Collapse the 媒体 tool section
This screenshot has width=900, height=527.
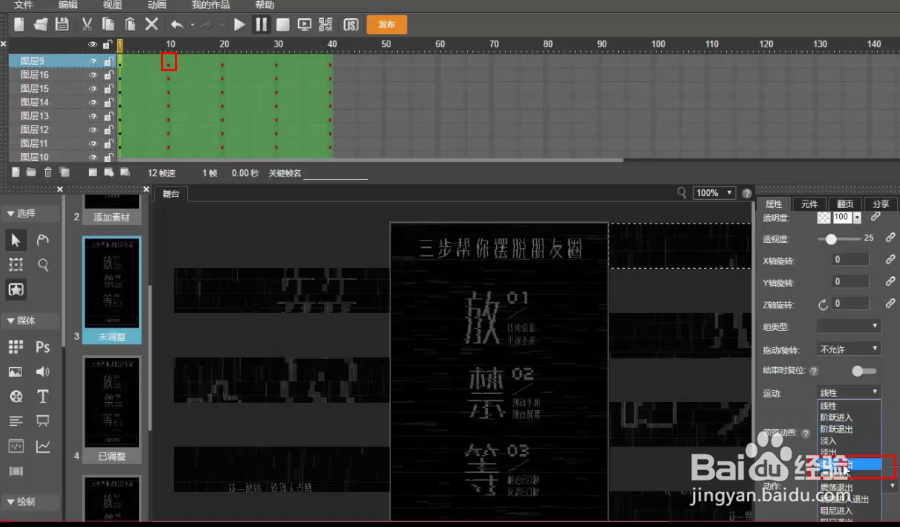click(11, 321)
